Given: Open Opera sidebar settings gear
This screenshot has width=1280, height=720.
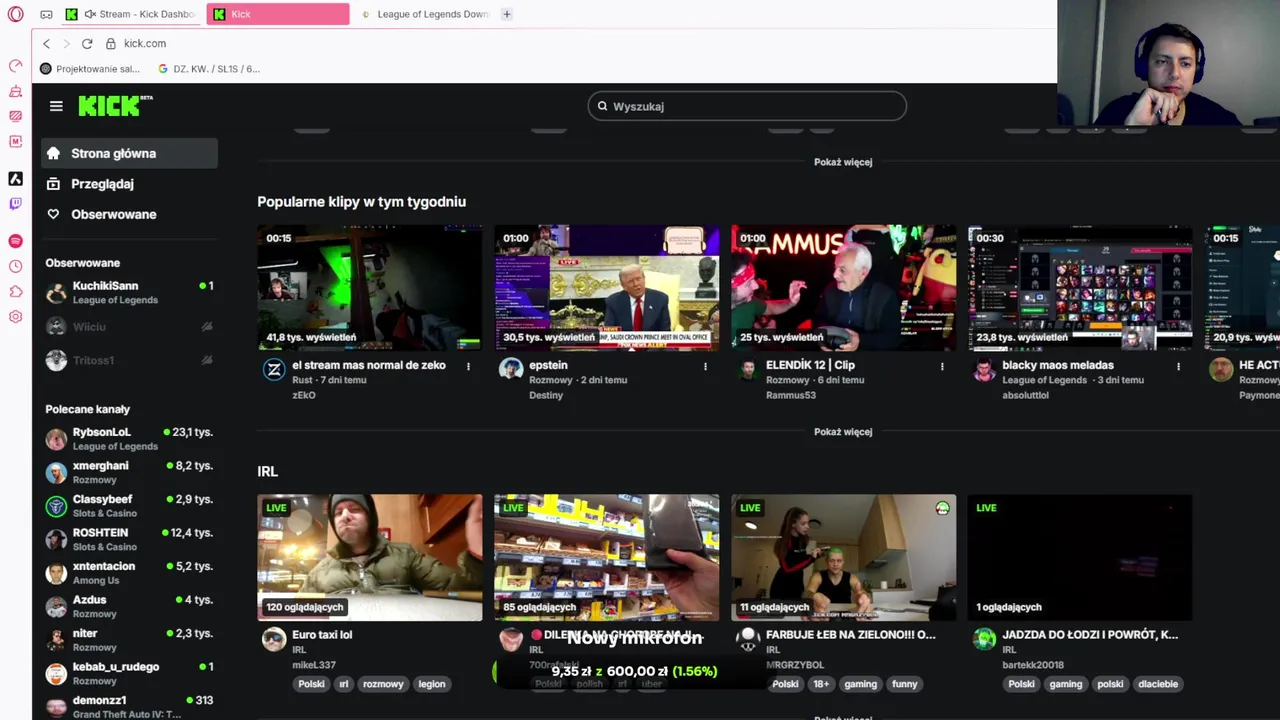Looking at the screenshot, I should [15, 316].
